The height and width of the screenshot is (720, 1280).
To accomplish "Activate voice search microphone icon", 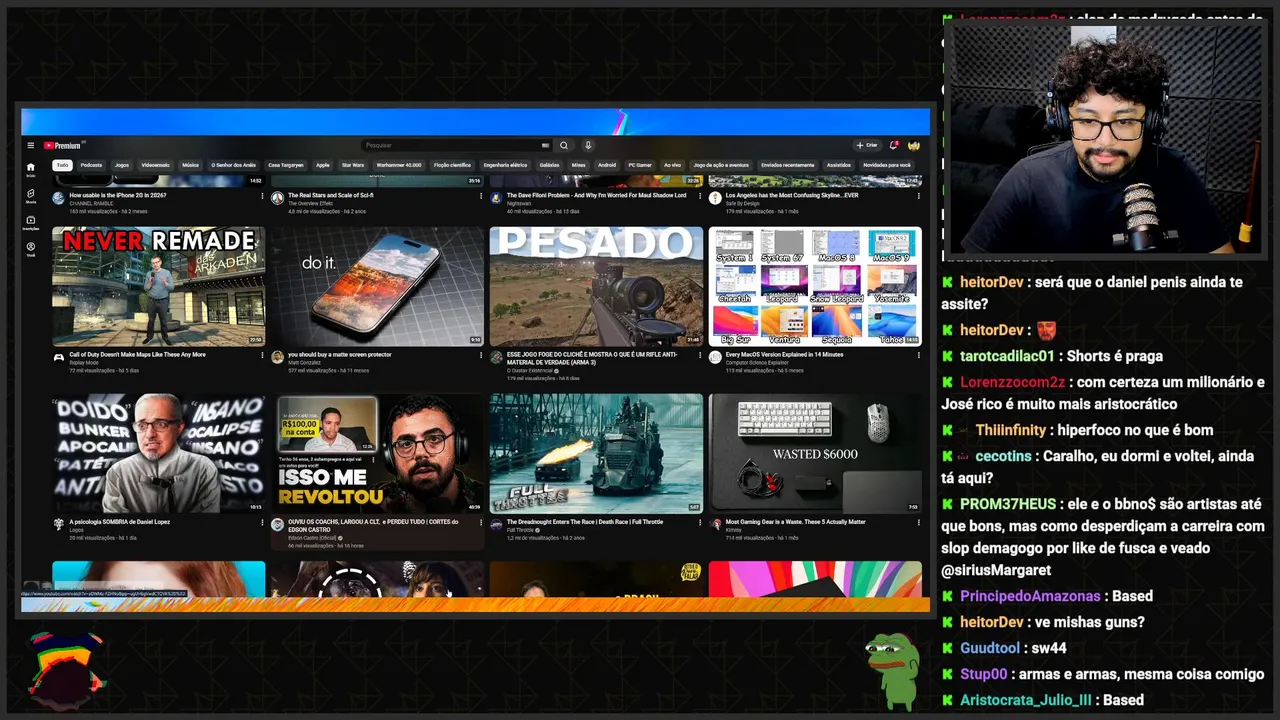I will 588,145.
